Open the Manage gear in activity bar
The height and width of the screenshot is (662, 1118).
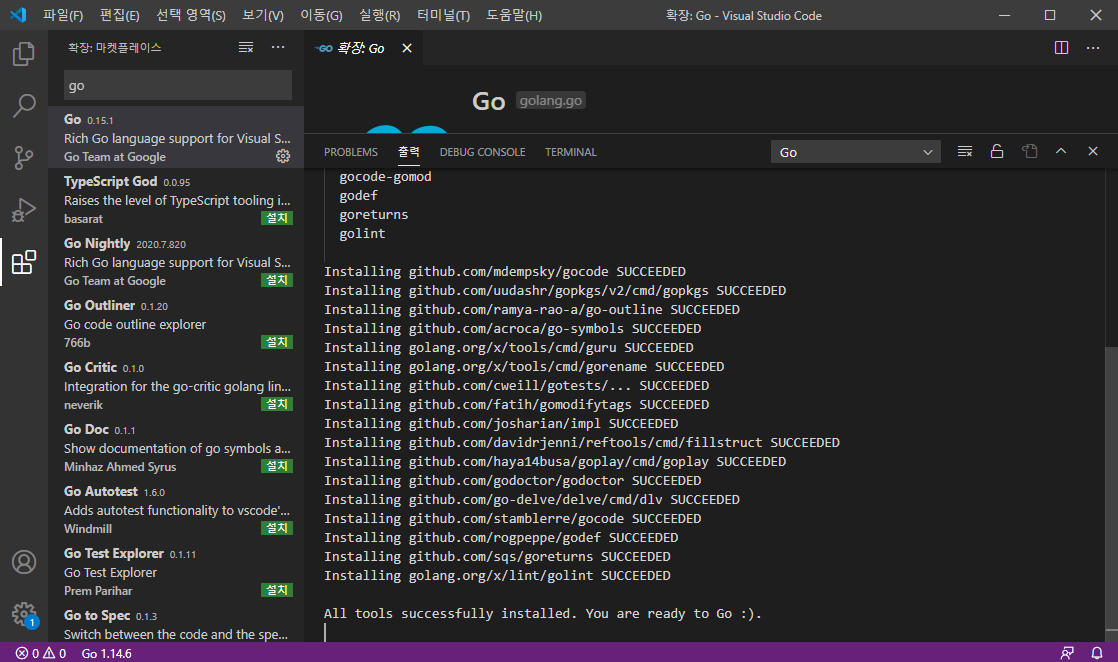click(24, 614)
